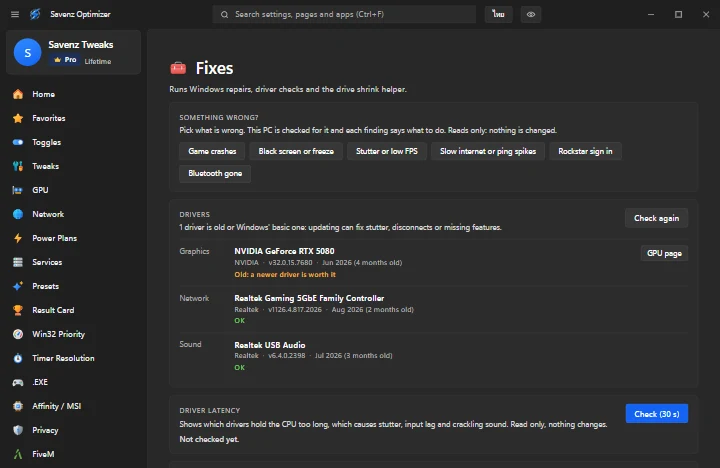Click NVIDIA GeForce RTX 5080 driver name

coord(284,251)
